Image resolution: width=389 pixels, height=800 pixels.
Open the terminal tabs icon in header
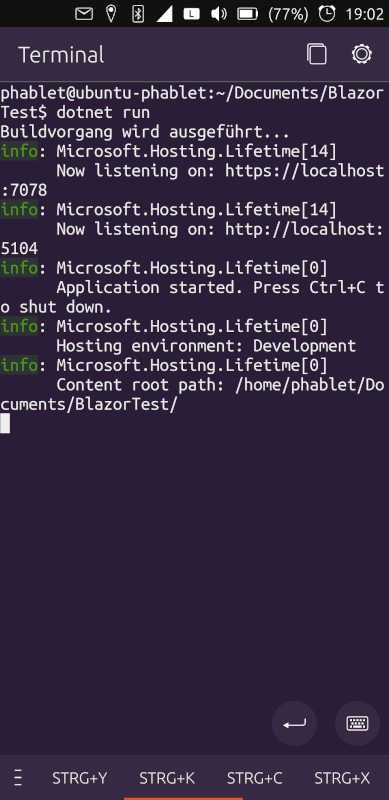click(x=317, y=54)
